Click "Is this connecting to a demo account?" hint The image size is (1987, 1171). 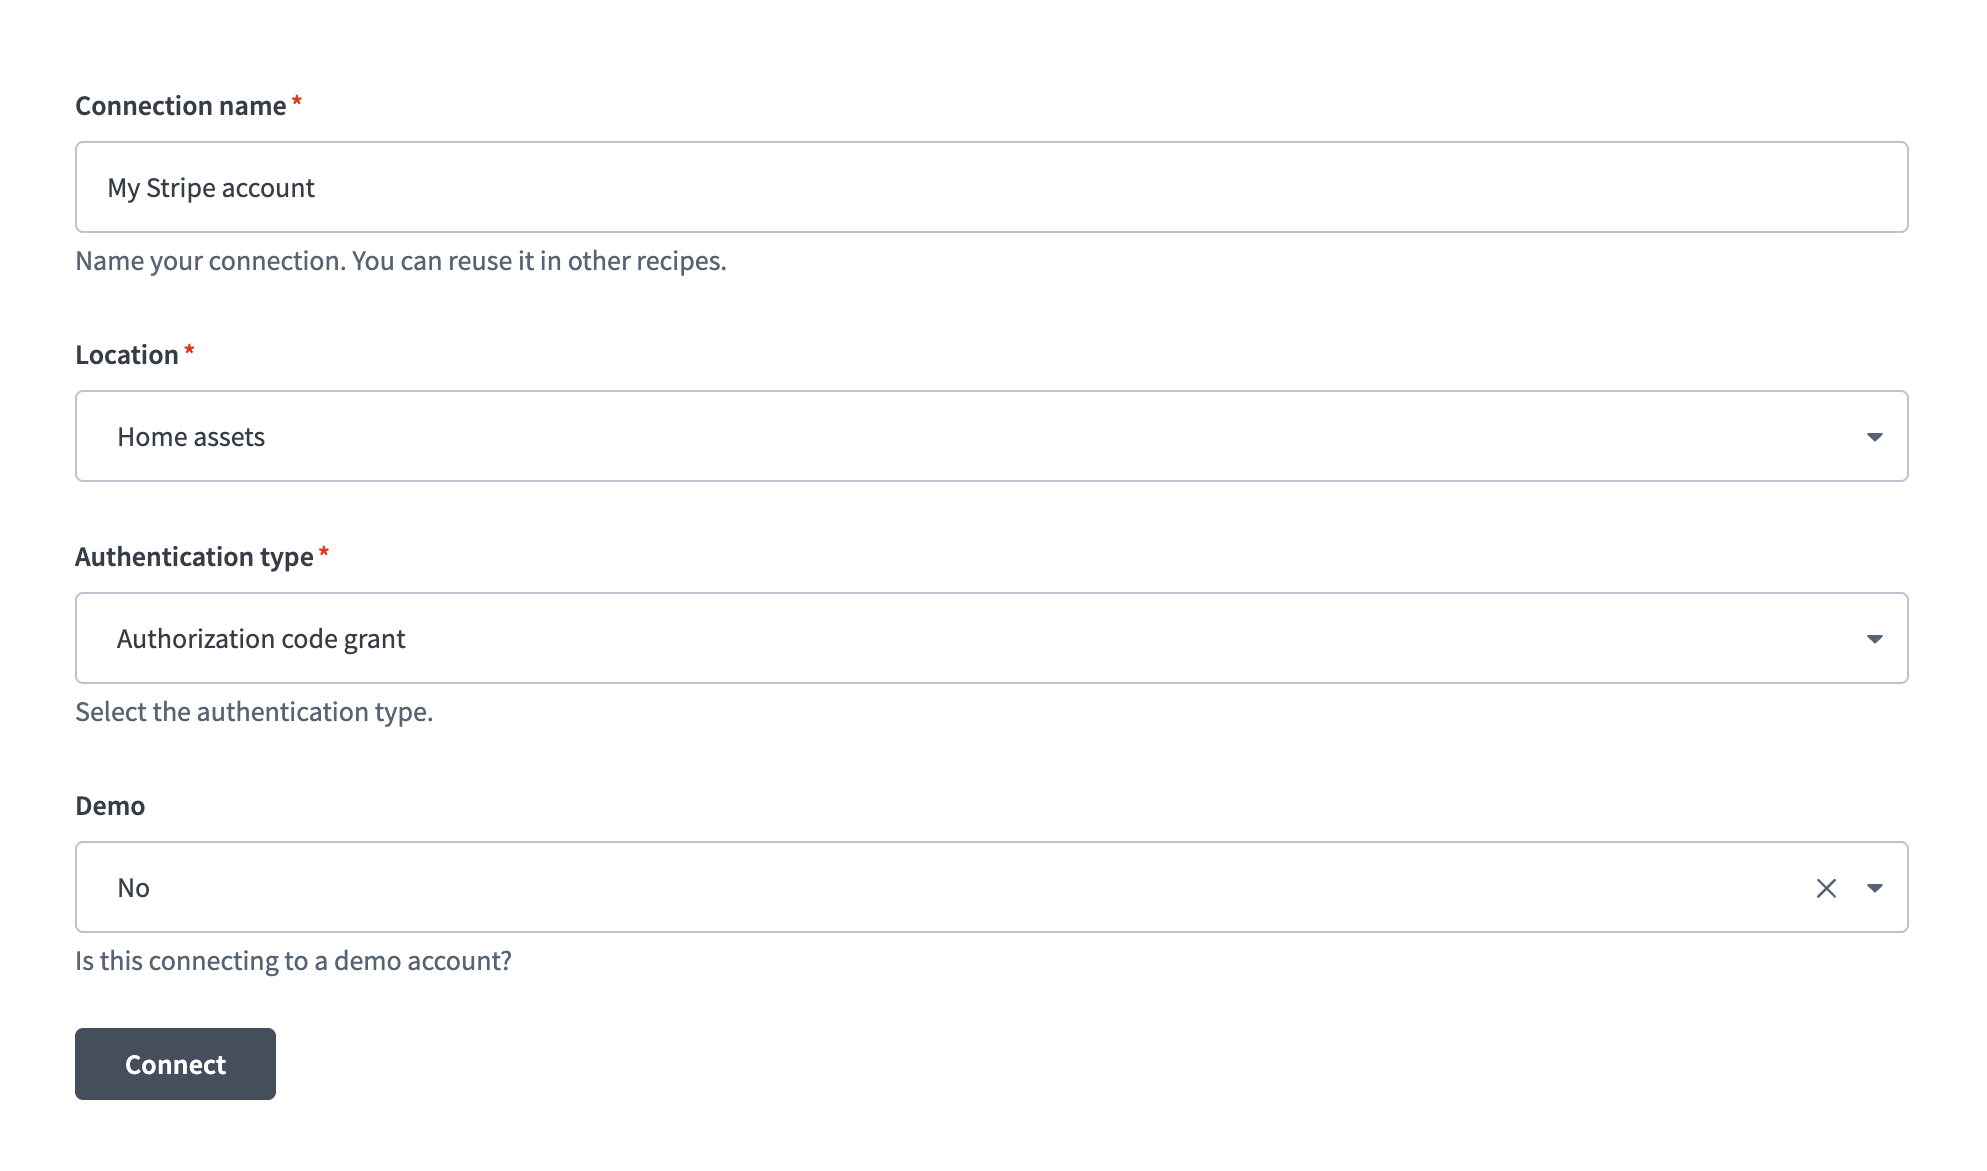point(293,961)
